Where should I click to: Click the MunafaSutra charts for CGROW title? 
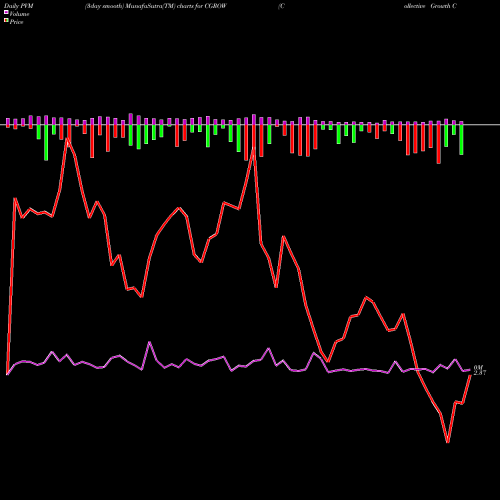click(x=156, y=6)
